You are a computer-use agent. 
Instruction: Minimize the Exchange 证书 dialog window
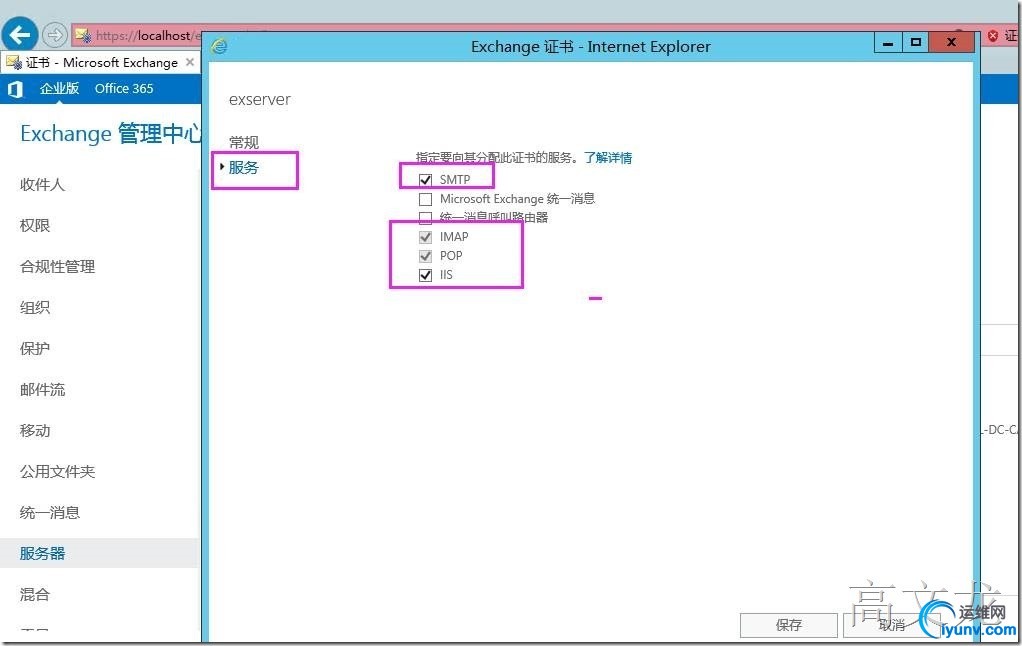point(888,43)
